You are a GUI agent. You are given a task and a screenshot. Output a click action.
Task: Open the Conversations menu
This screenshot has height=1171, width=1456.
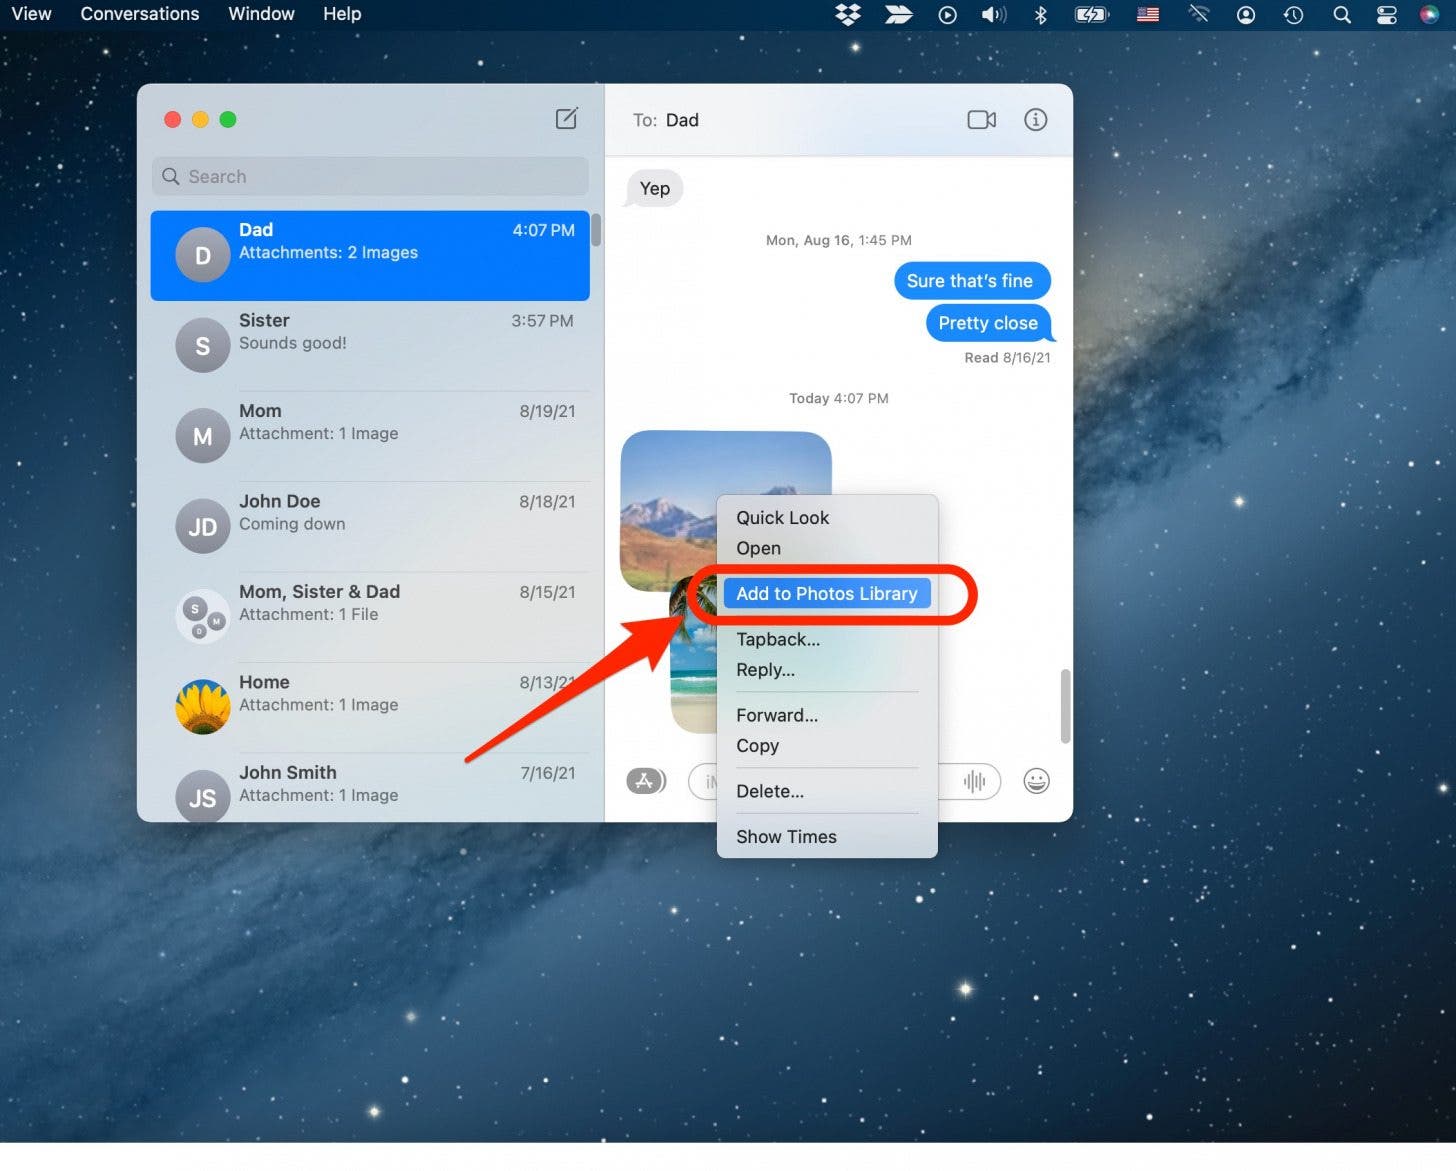[x=140, y=14]
